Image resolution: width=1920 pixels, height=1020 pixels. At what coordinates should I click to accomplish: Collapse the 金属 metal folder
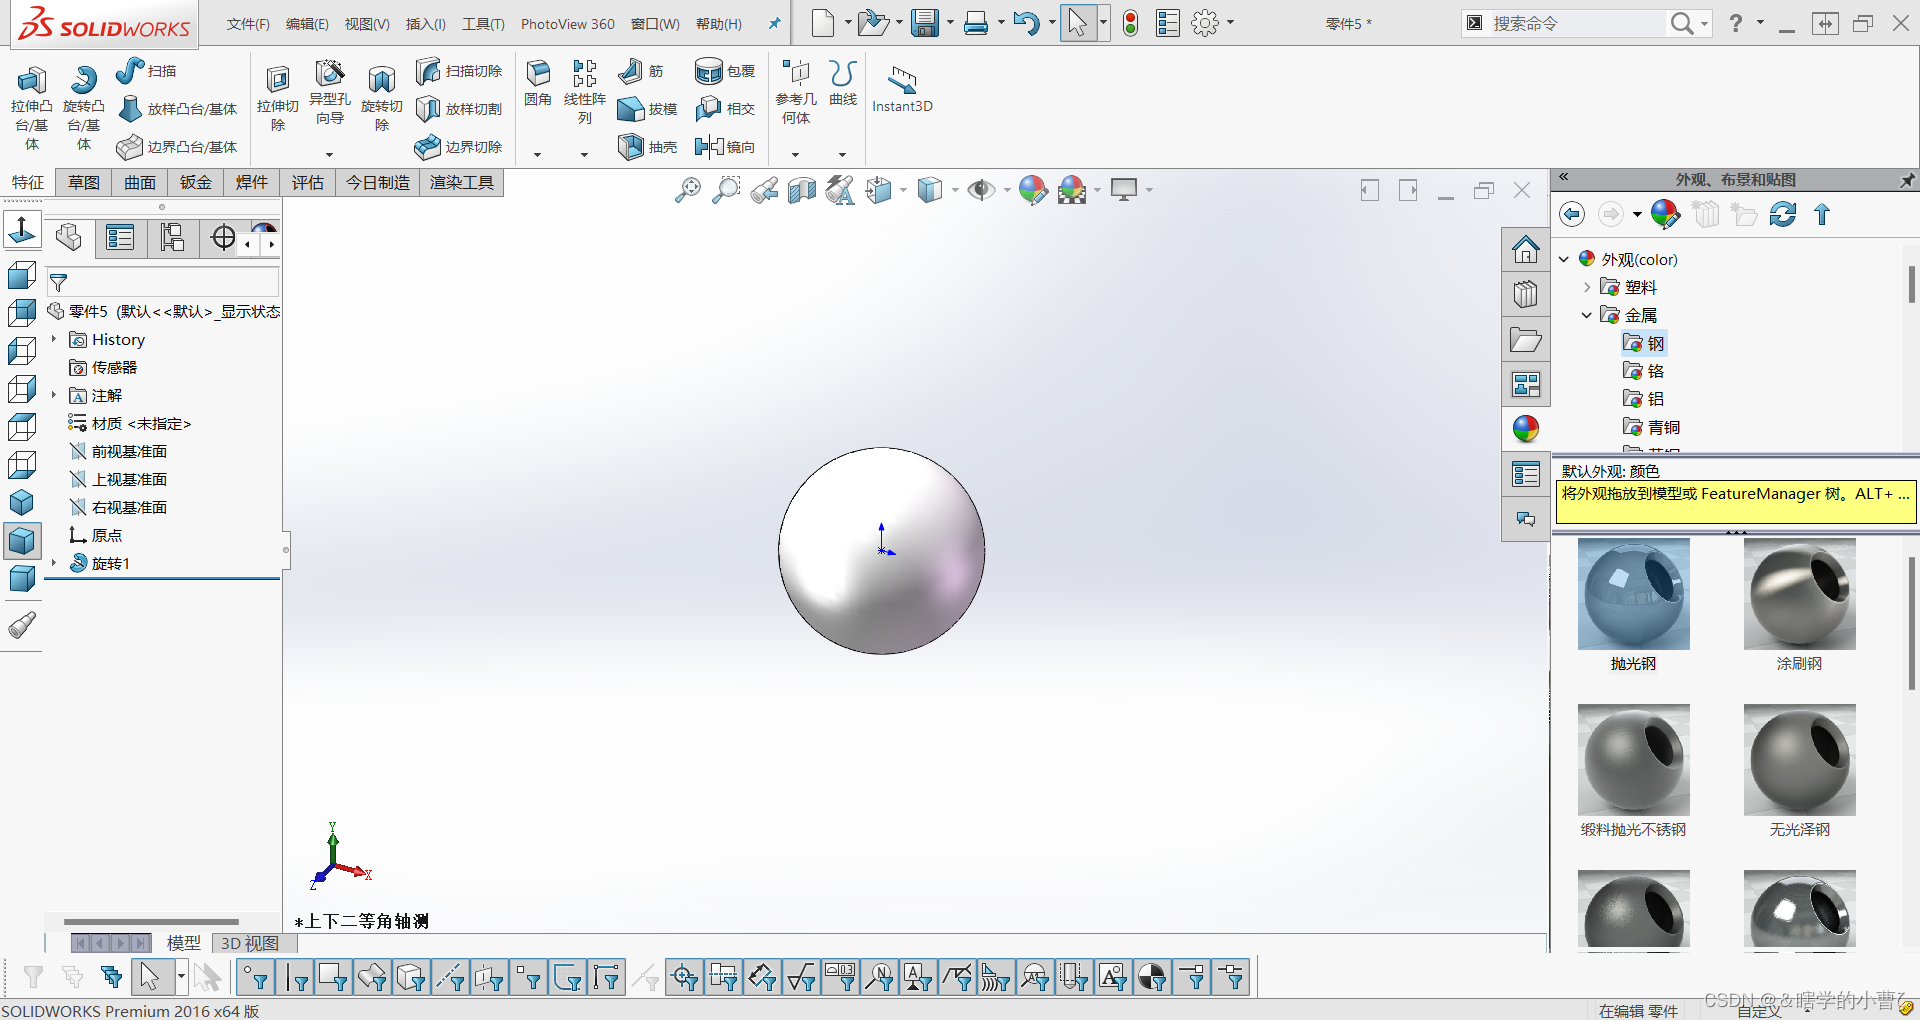pyautogui.click(x=1586, y=315)
